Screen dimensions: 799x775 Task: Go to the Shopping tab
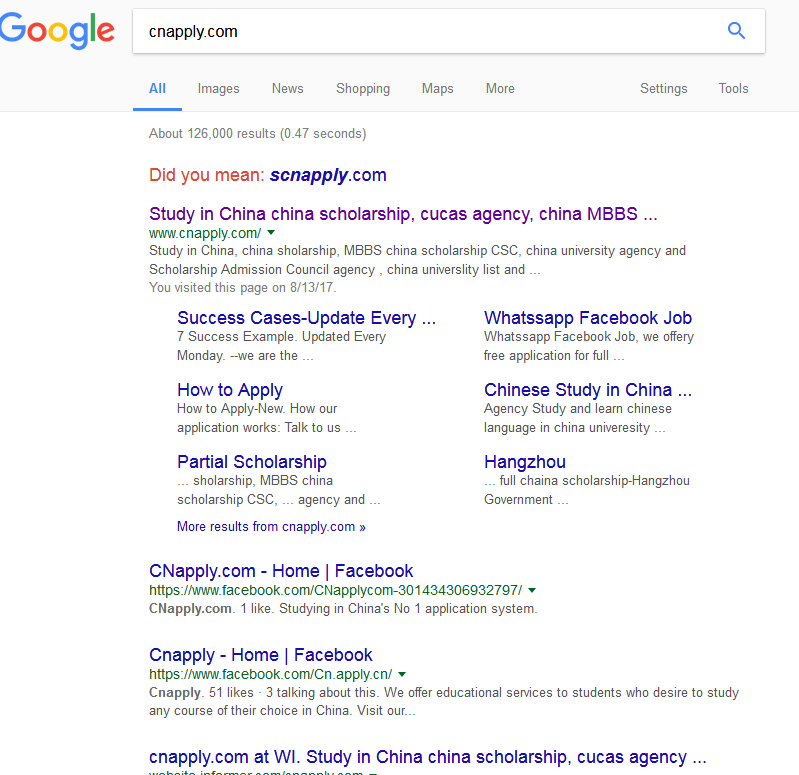363,89
